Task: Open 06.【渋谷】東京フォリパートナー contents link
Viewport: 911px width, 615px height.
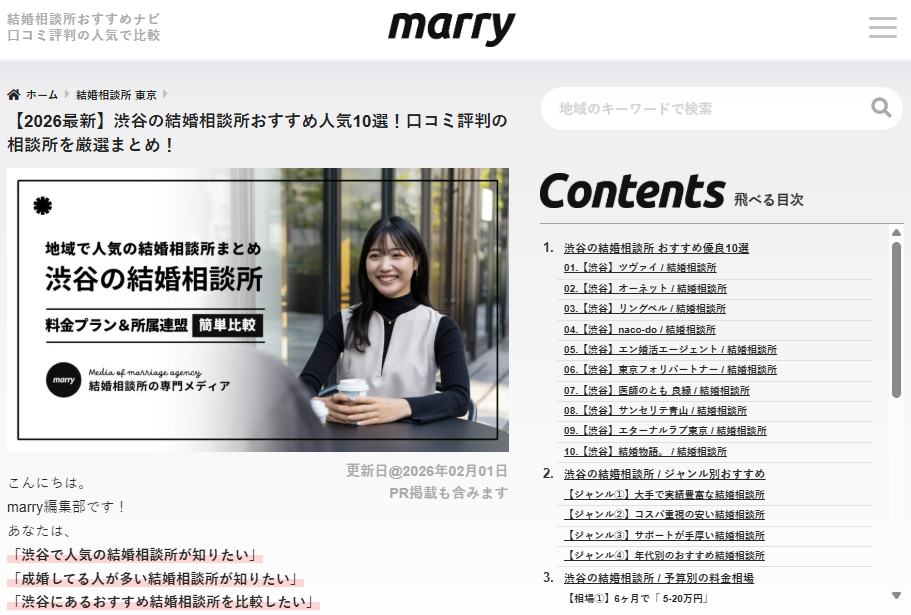Action: [x=670, y=370]
